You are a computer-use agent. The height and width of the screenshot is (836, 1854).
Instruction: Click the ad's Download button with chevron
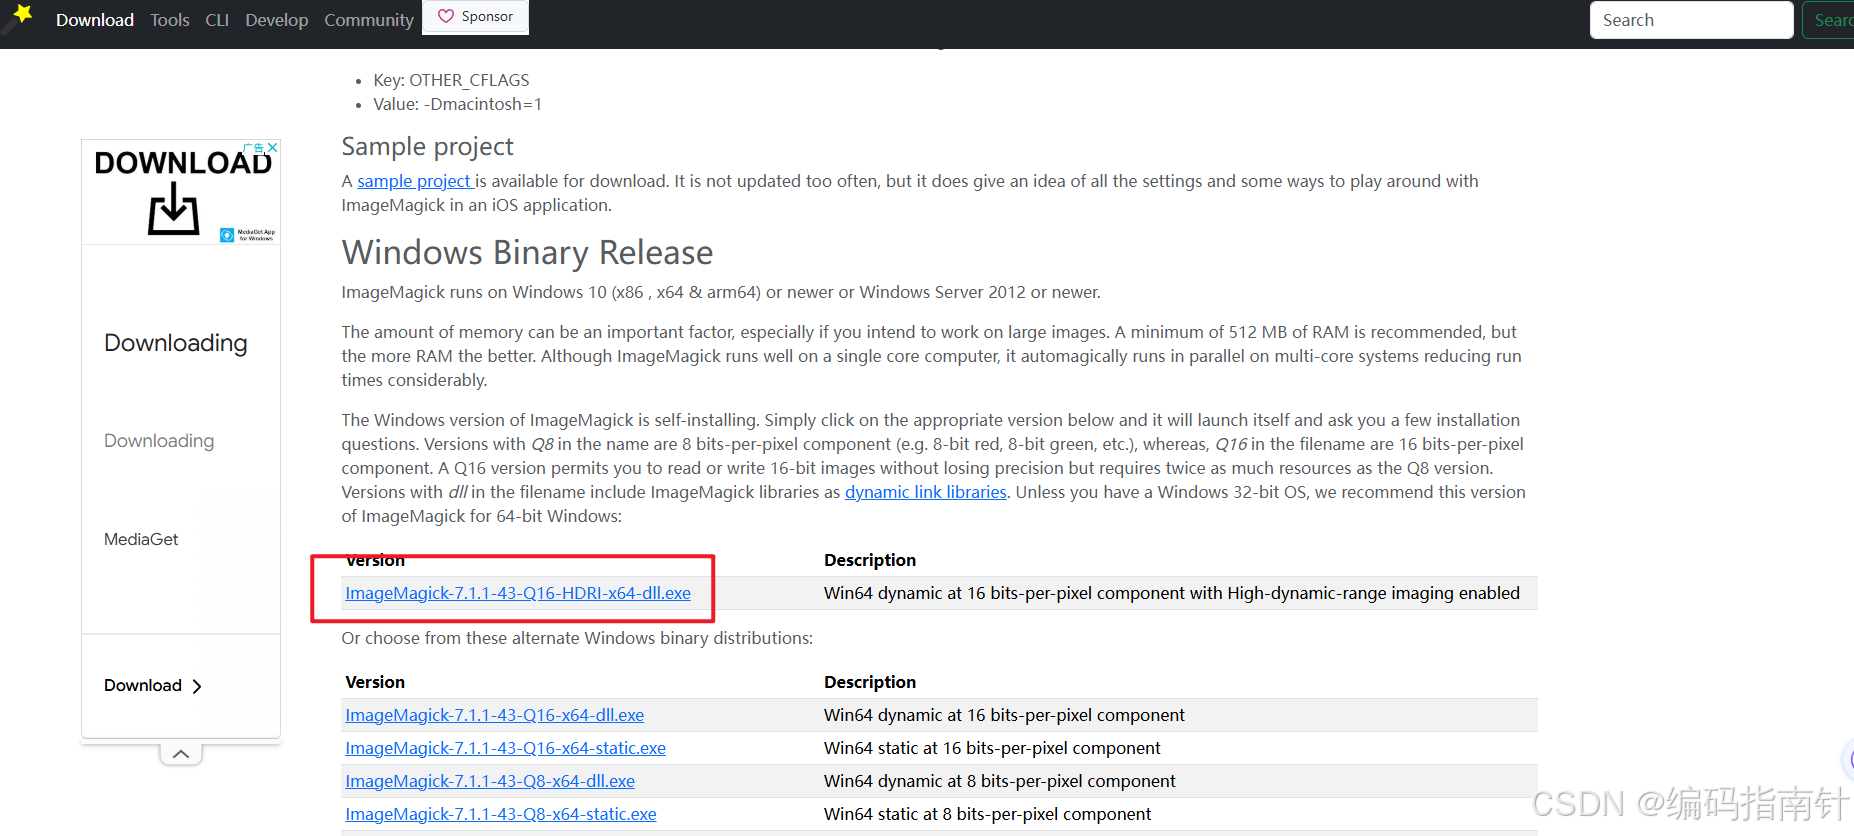click(x=153, y=685)
